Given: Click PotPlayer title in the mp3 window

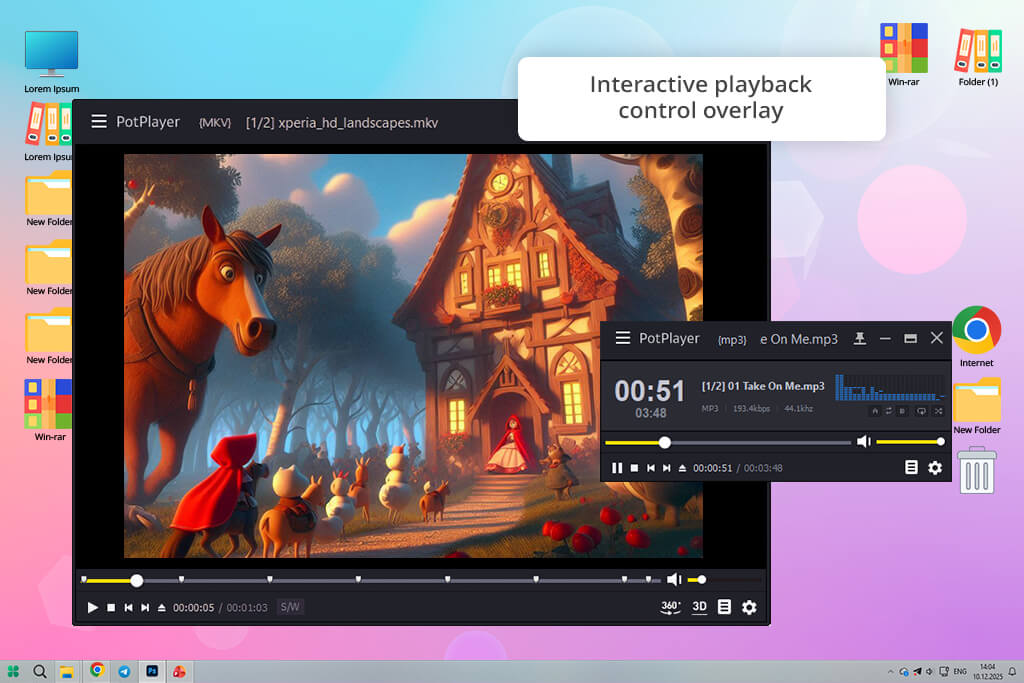Looking at the screenshot, I should pos(669,338).
